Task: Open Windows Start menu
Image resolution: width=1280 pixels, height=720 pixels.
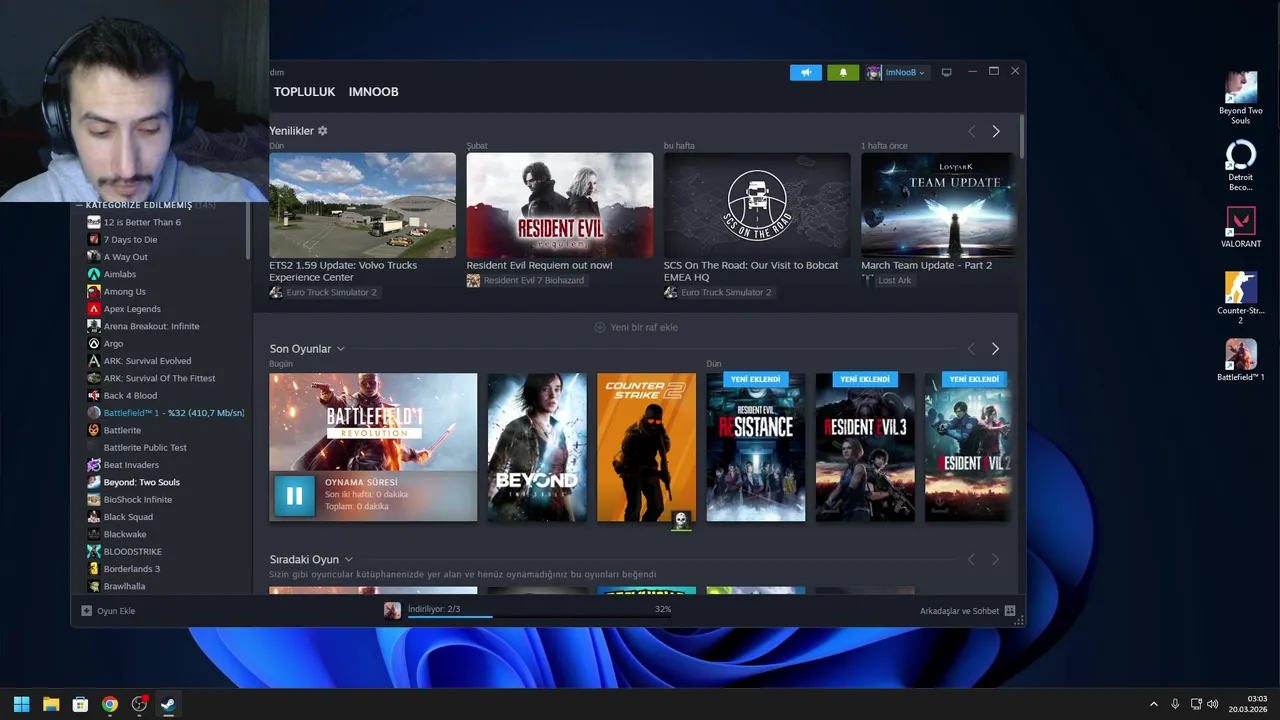Action: [21, 704]
